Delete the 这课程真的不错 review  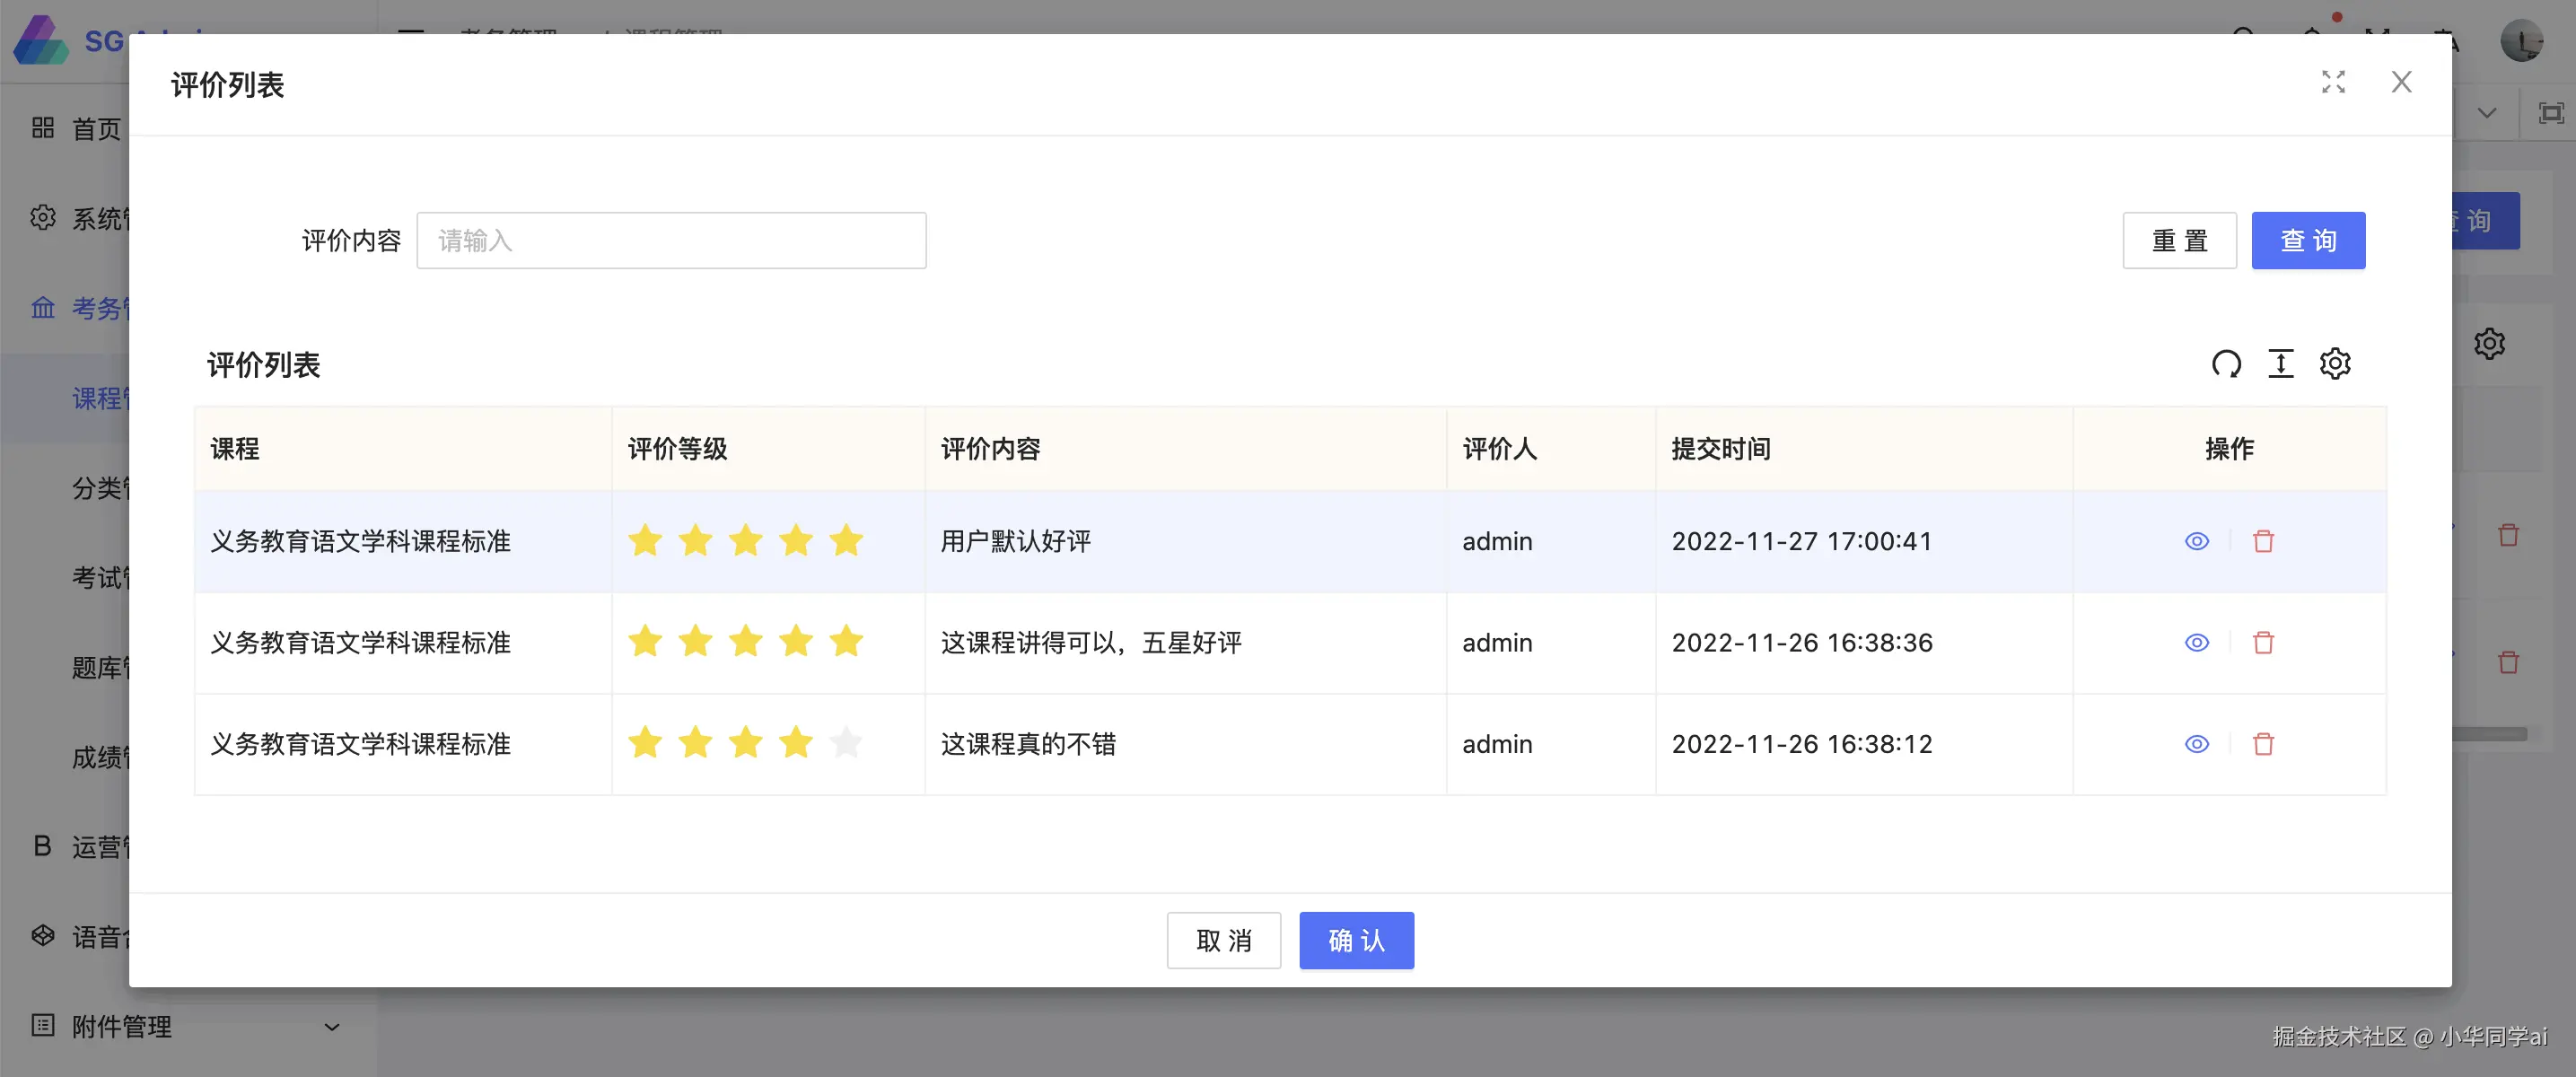[x=2263, y=744]
